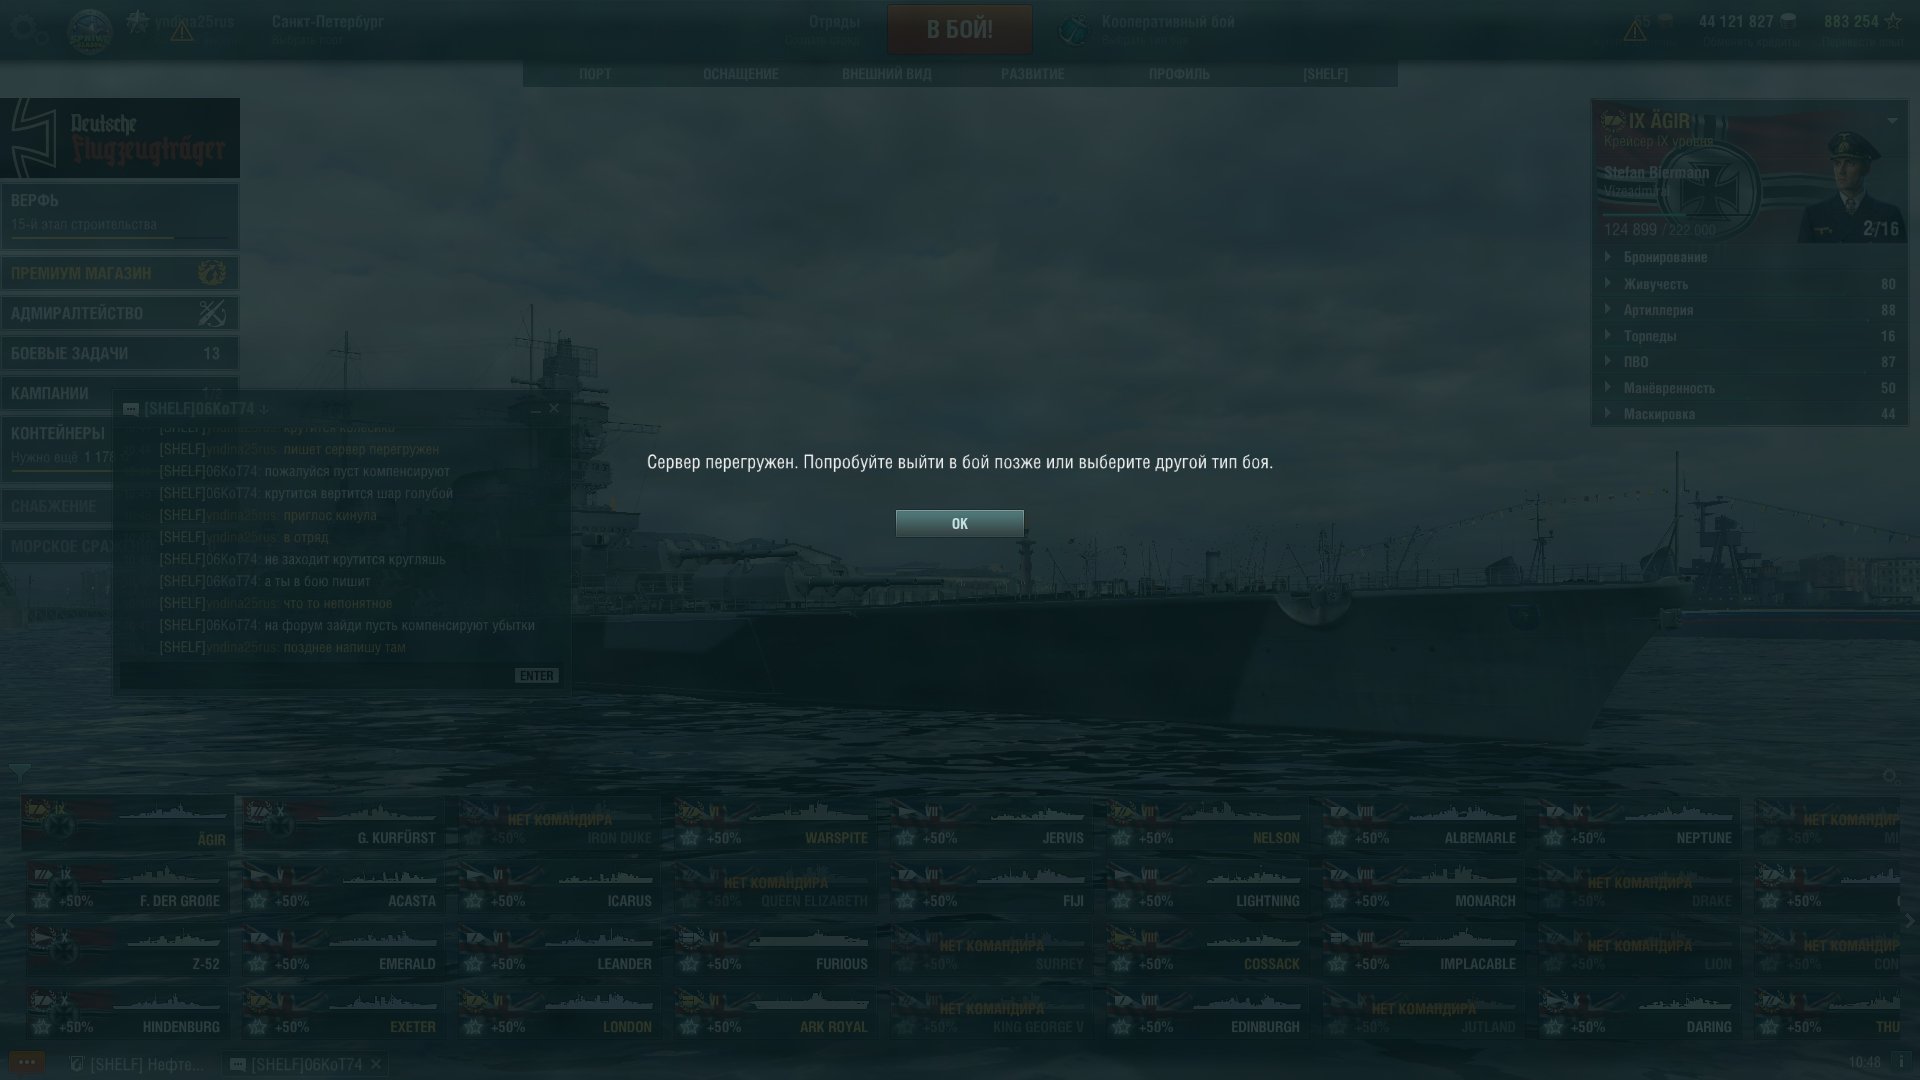
Task: Expand the Артиллерия parameter section
Action: pyautogui.click(x=1608, y=310)
